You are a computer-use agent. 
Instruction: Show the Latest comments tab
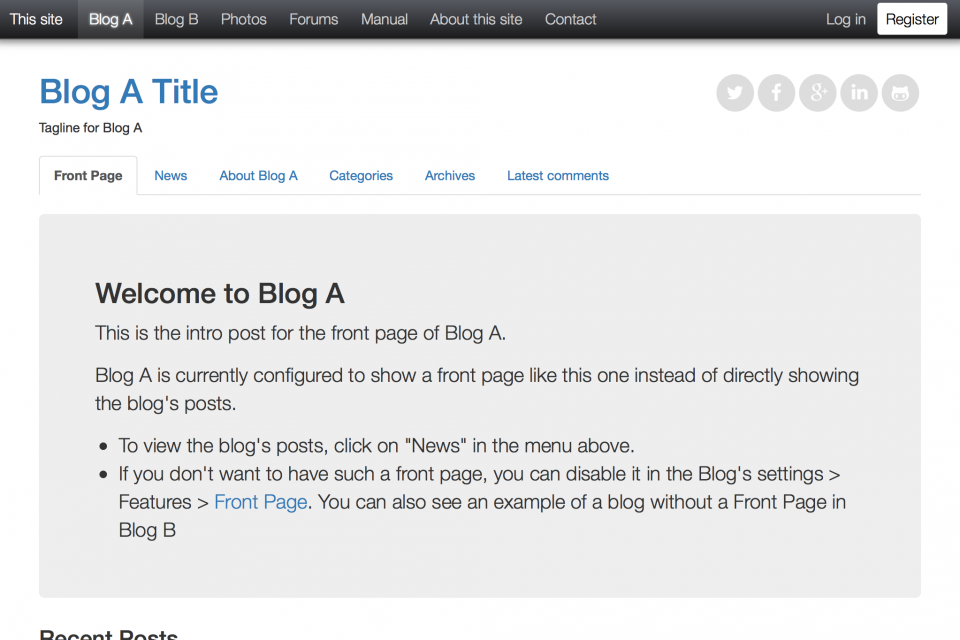click(x=557, y=175)
